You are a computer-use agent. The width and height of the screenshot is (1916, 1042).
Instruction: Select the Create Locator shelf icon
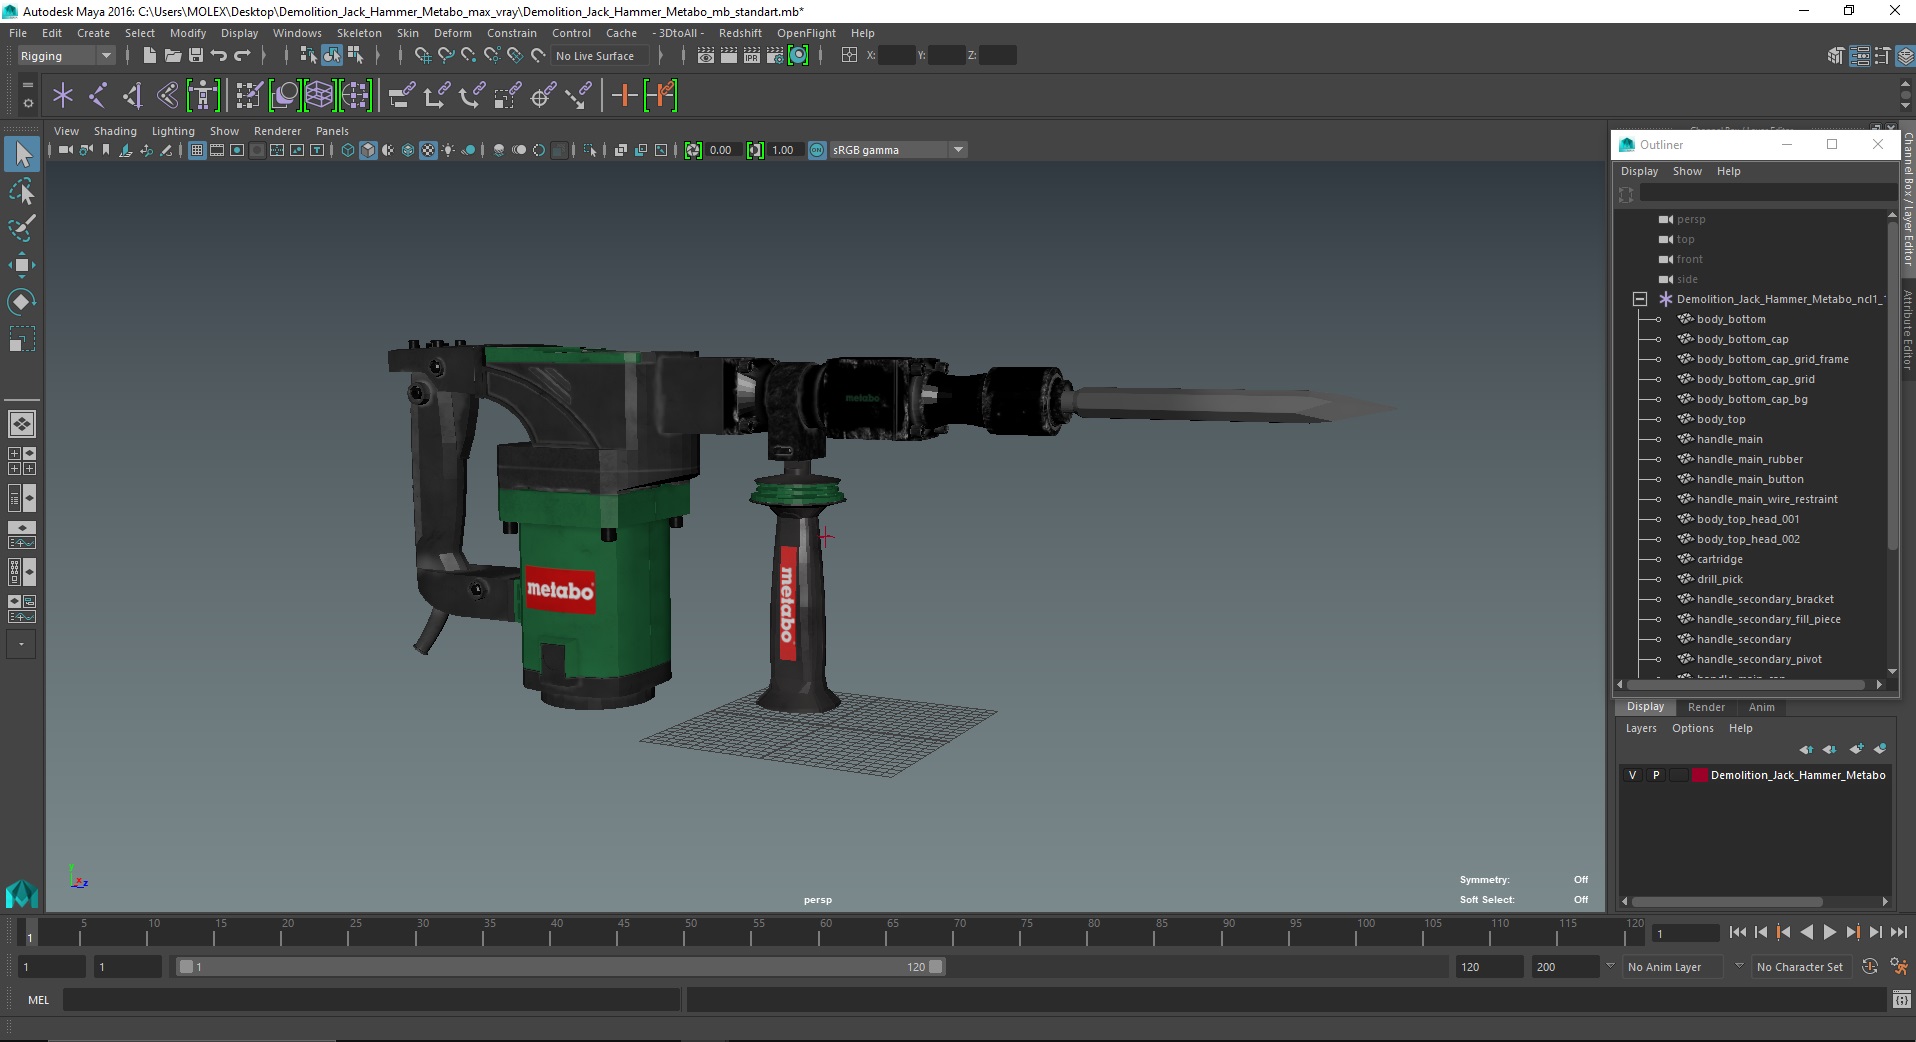(x=63, y=96)
